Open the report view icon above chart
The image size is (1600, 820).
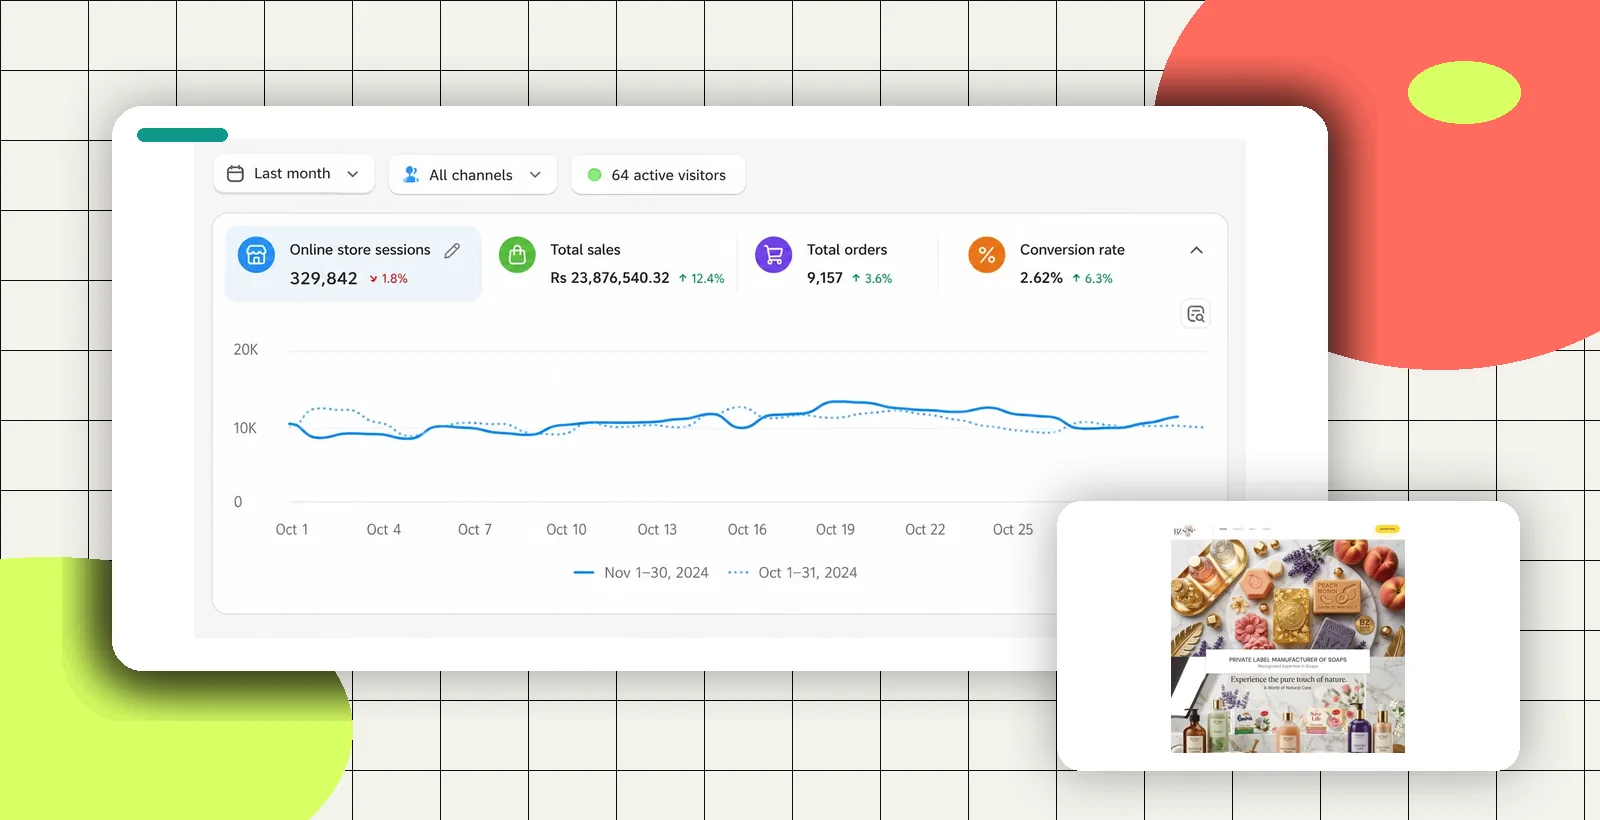pos(1196,314)
